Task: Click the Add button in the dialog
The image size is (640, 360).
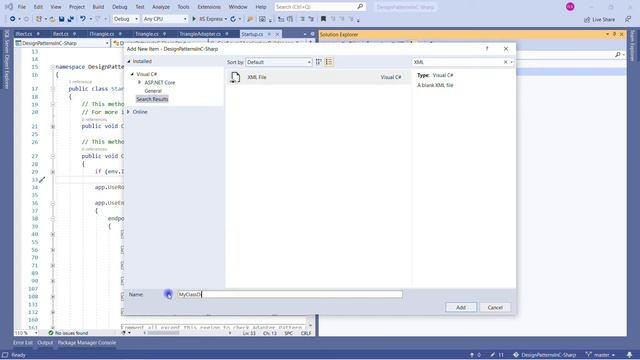Action: tap(460, 307)
